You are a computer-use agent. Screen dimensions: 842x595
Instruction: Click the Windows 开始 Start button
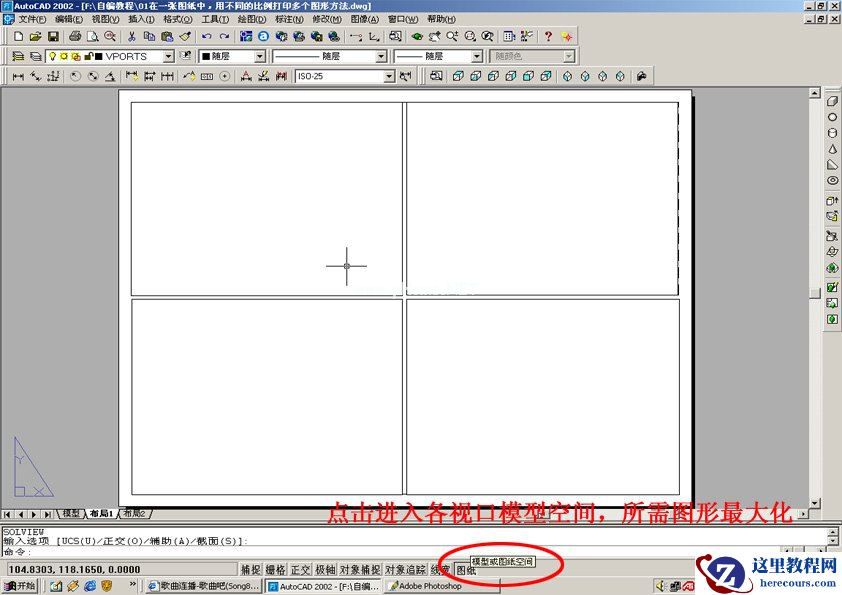[19, 585]
